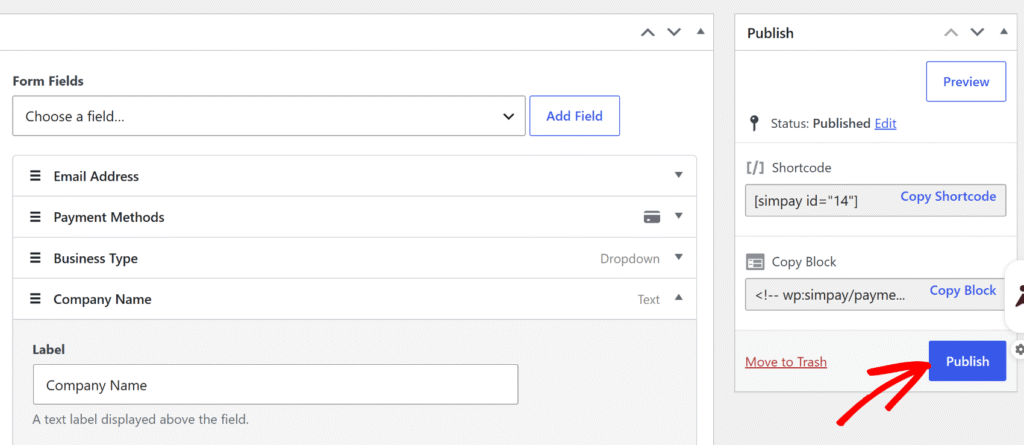Expand the Payment Methods field row
The height and width of the screenshot is (445, 1024).
(679, 216)
